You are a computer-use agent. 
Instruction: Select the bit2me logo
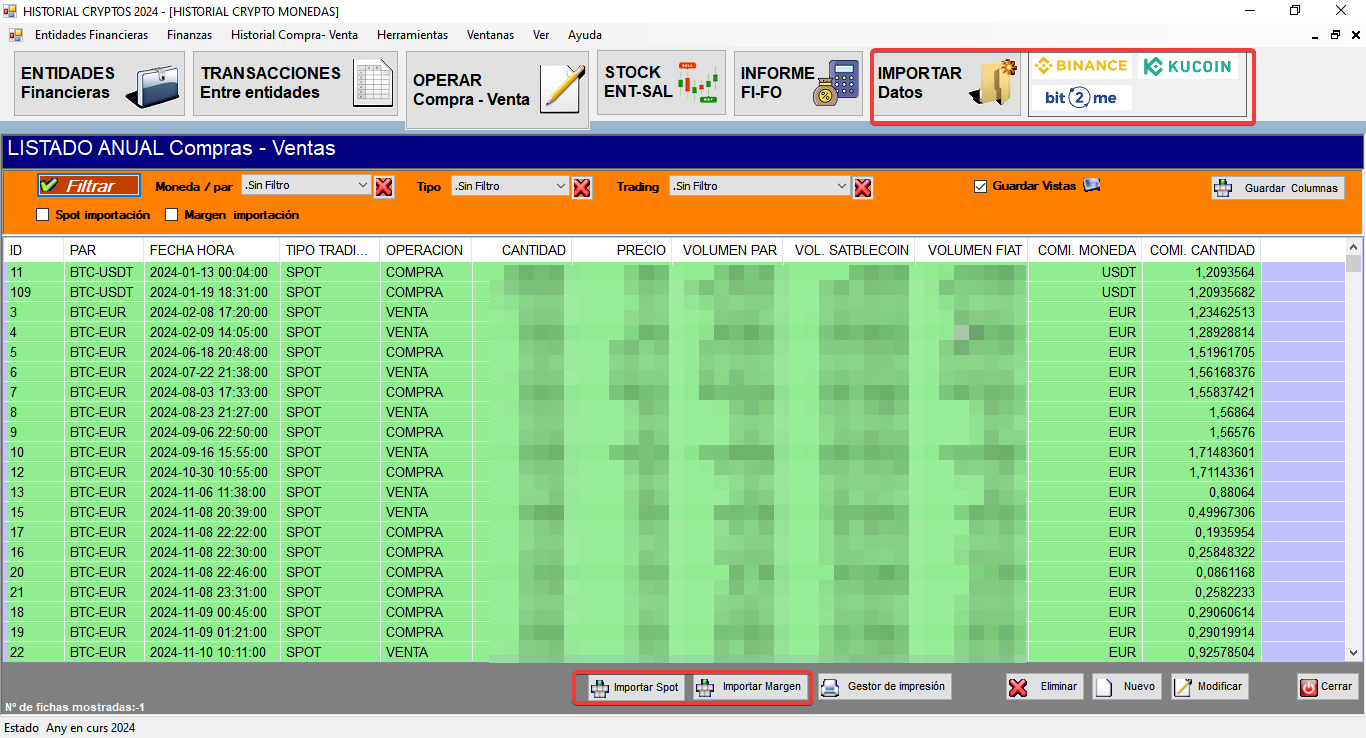click(1081, 98)
